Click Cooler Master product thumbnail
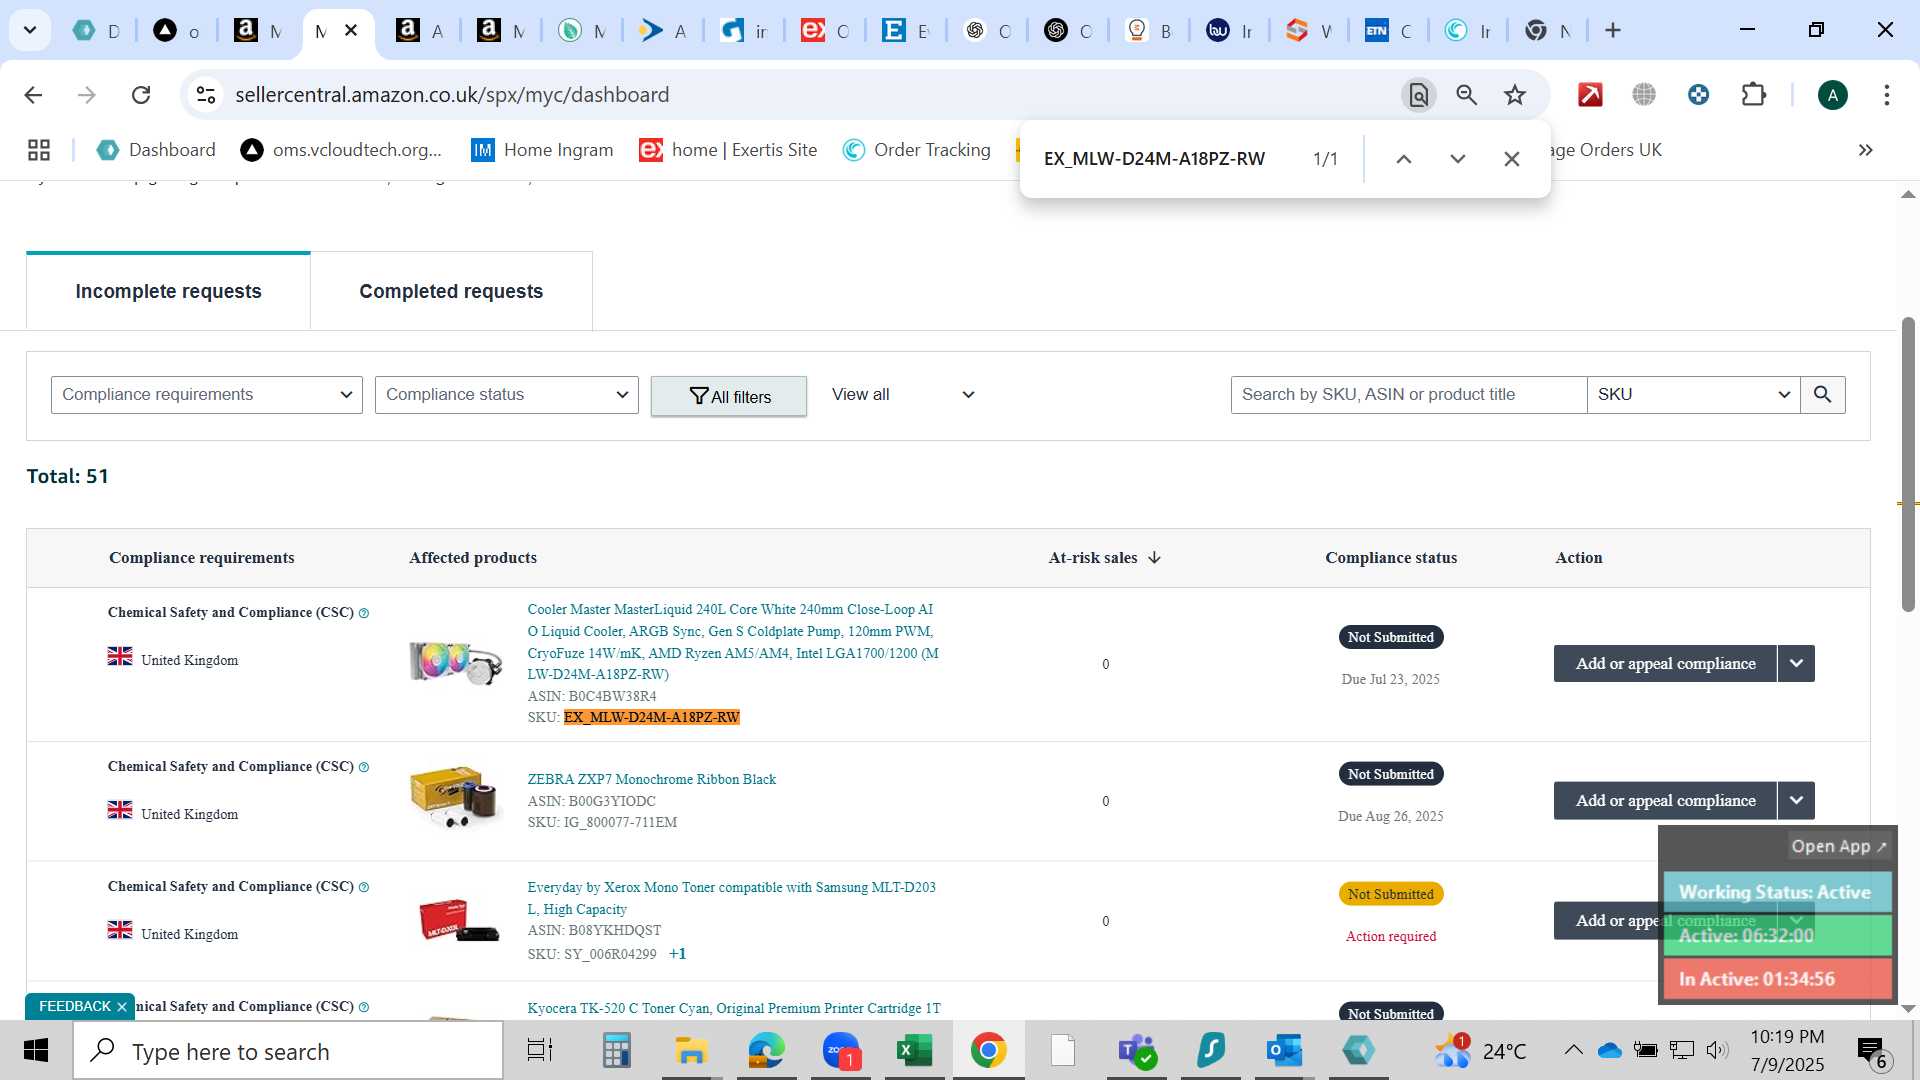 (456, 664)
